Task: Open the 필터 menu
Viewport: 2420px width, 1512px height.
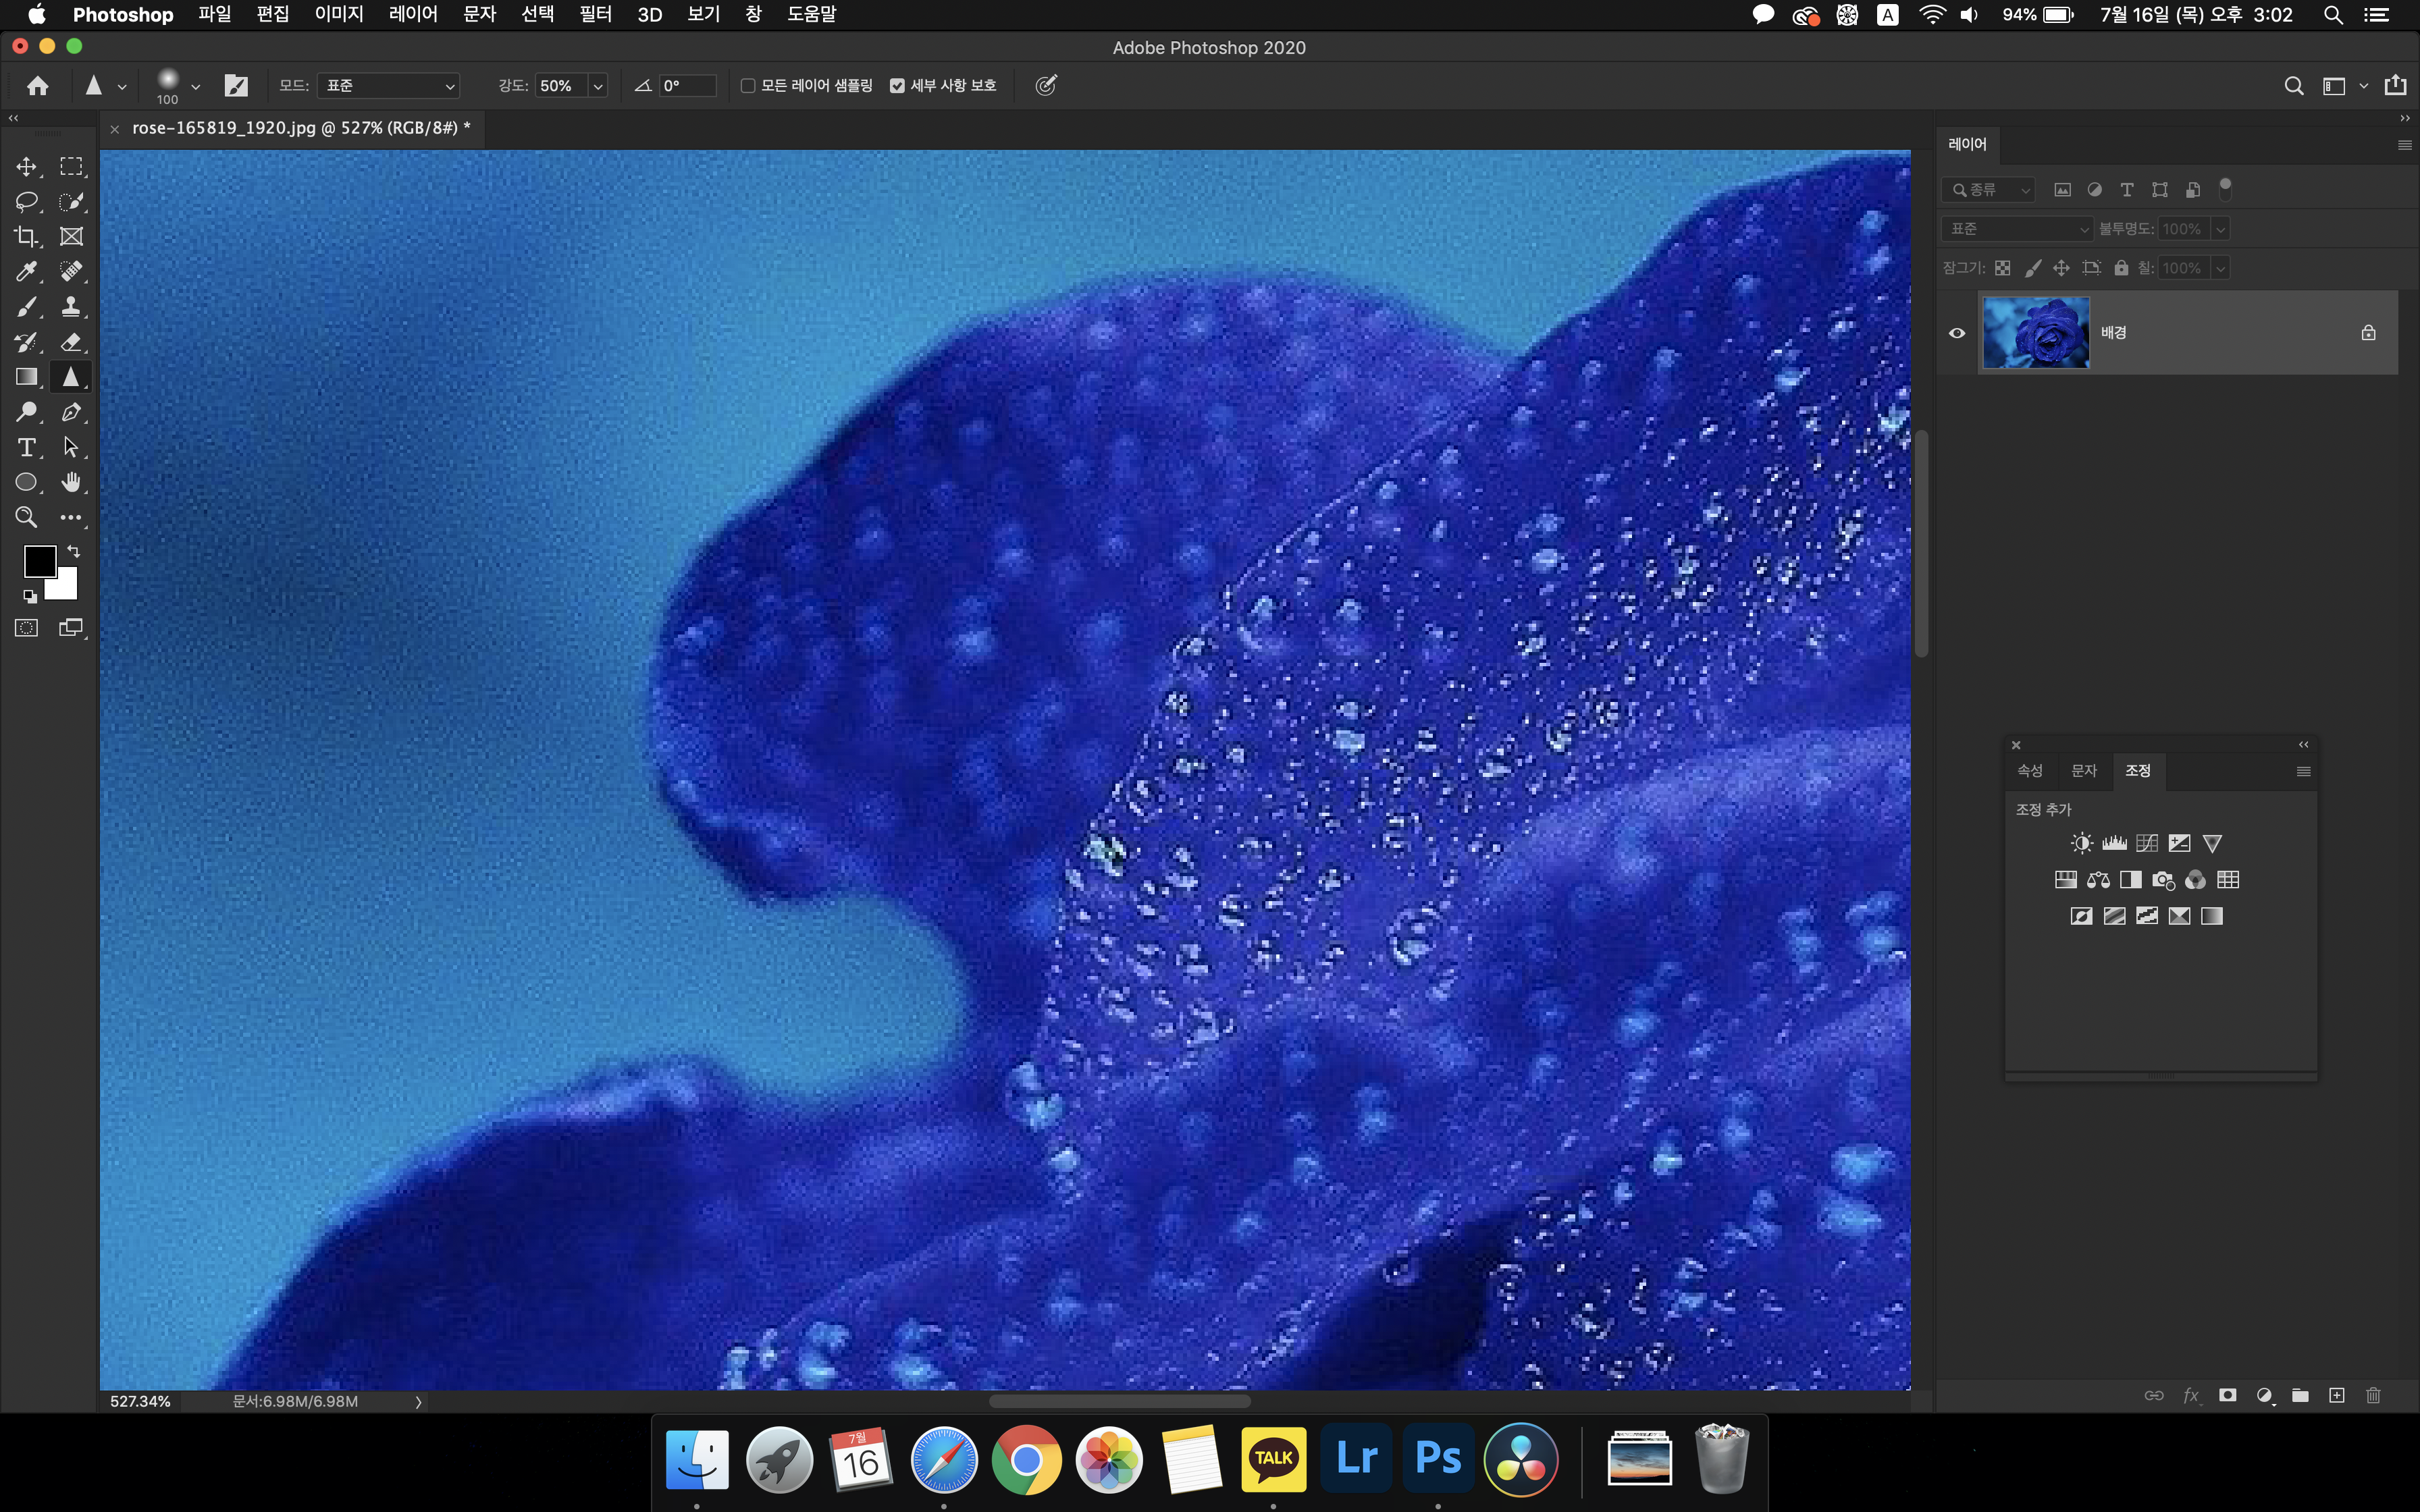Action: (595, 14)
